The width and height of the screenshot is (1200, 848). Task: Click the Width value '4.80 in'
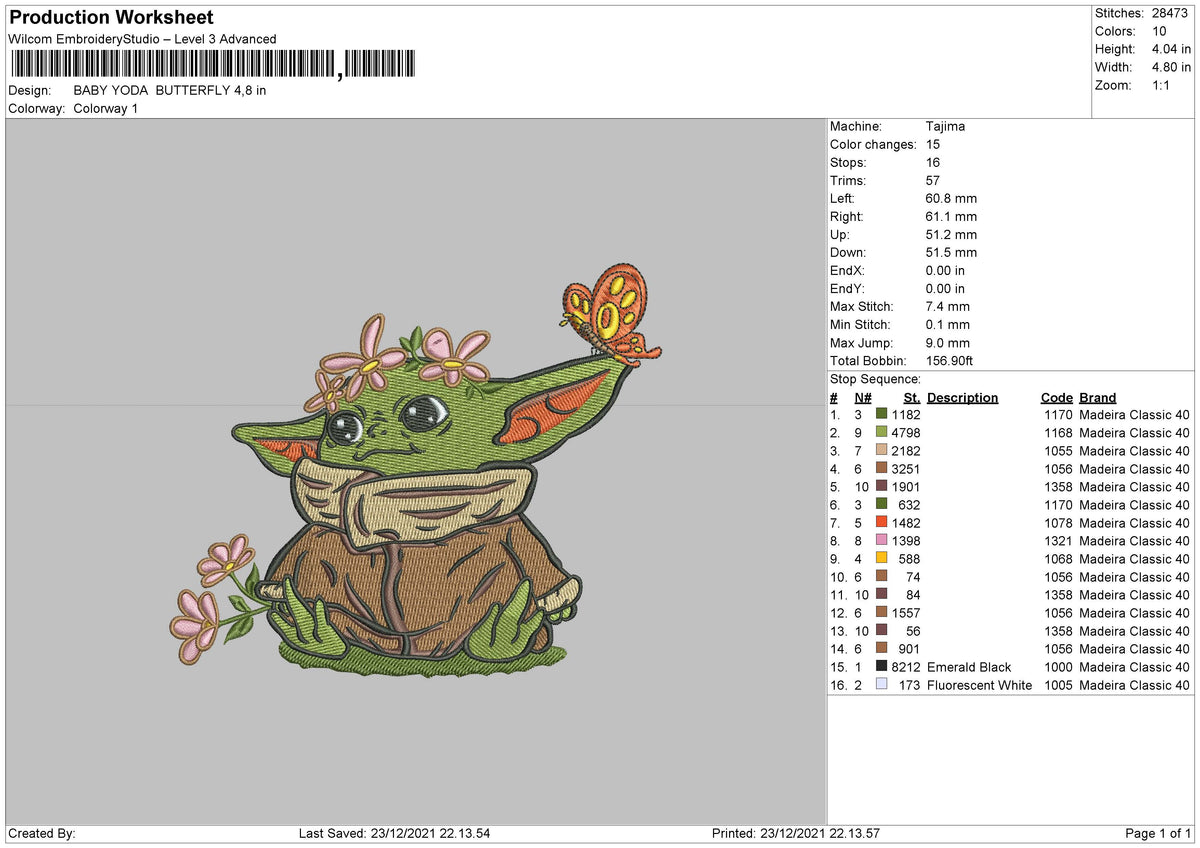(1170, 67)
